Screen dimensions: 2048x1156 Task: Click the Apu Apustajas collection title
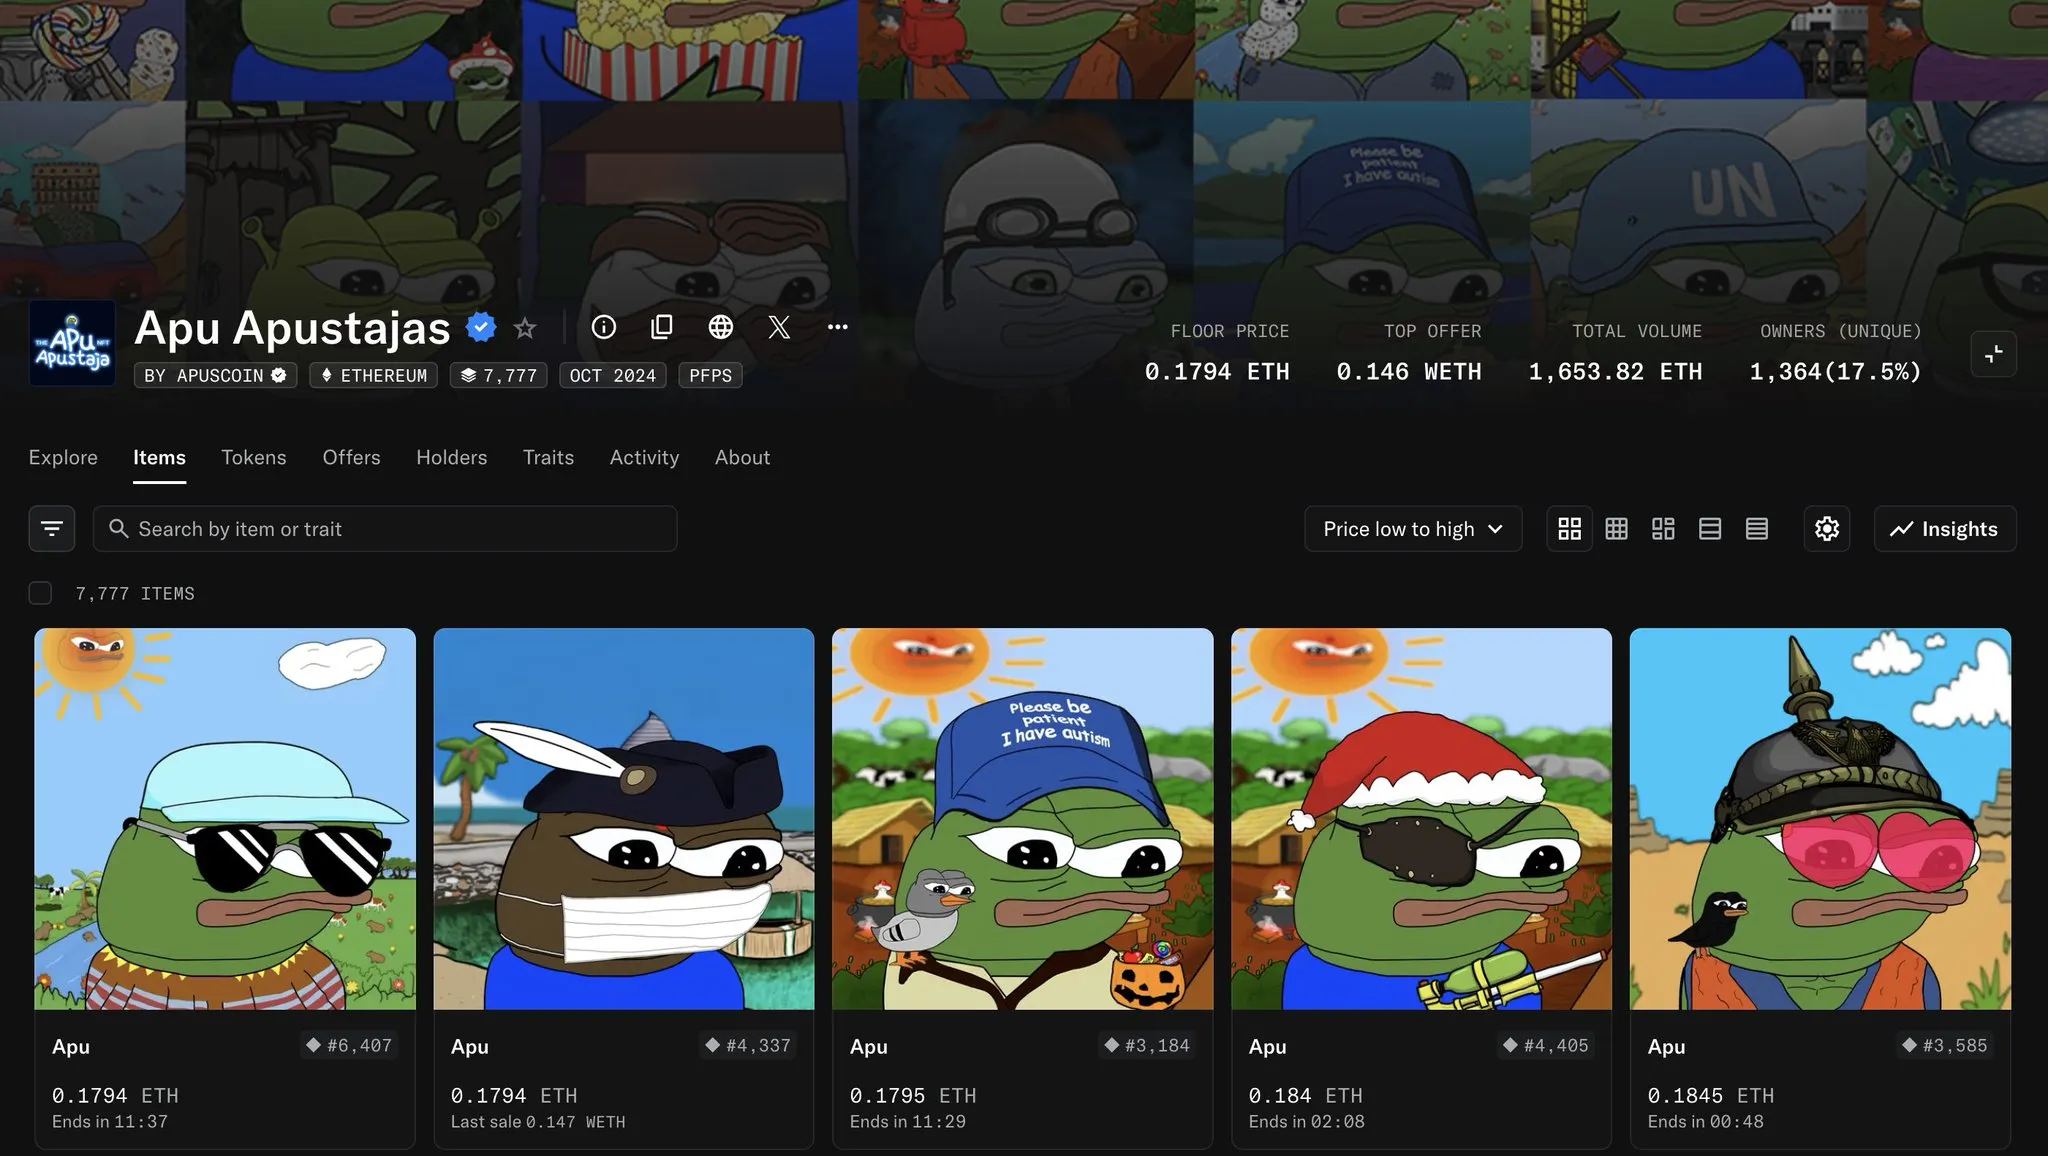coord(292,328)
